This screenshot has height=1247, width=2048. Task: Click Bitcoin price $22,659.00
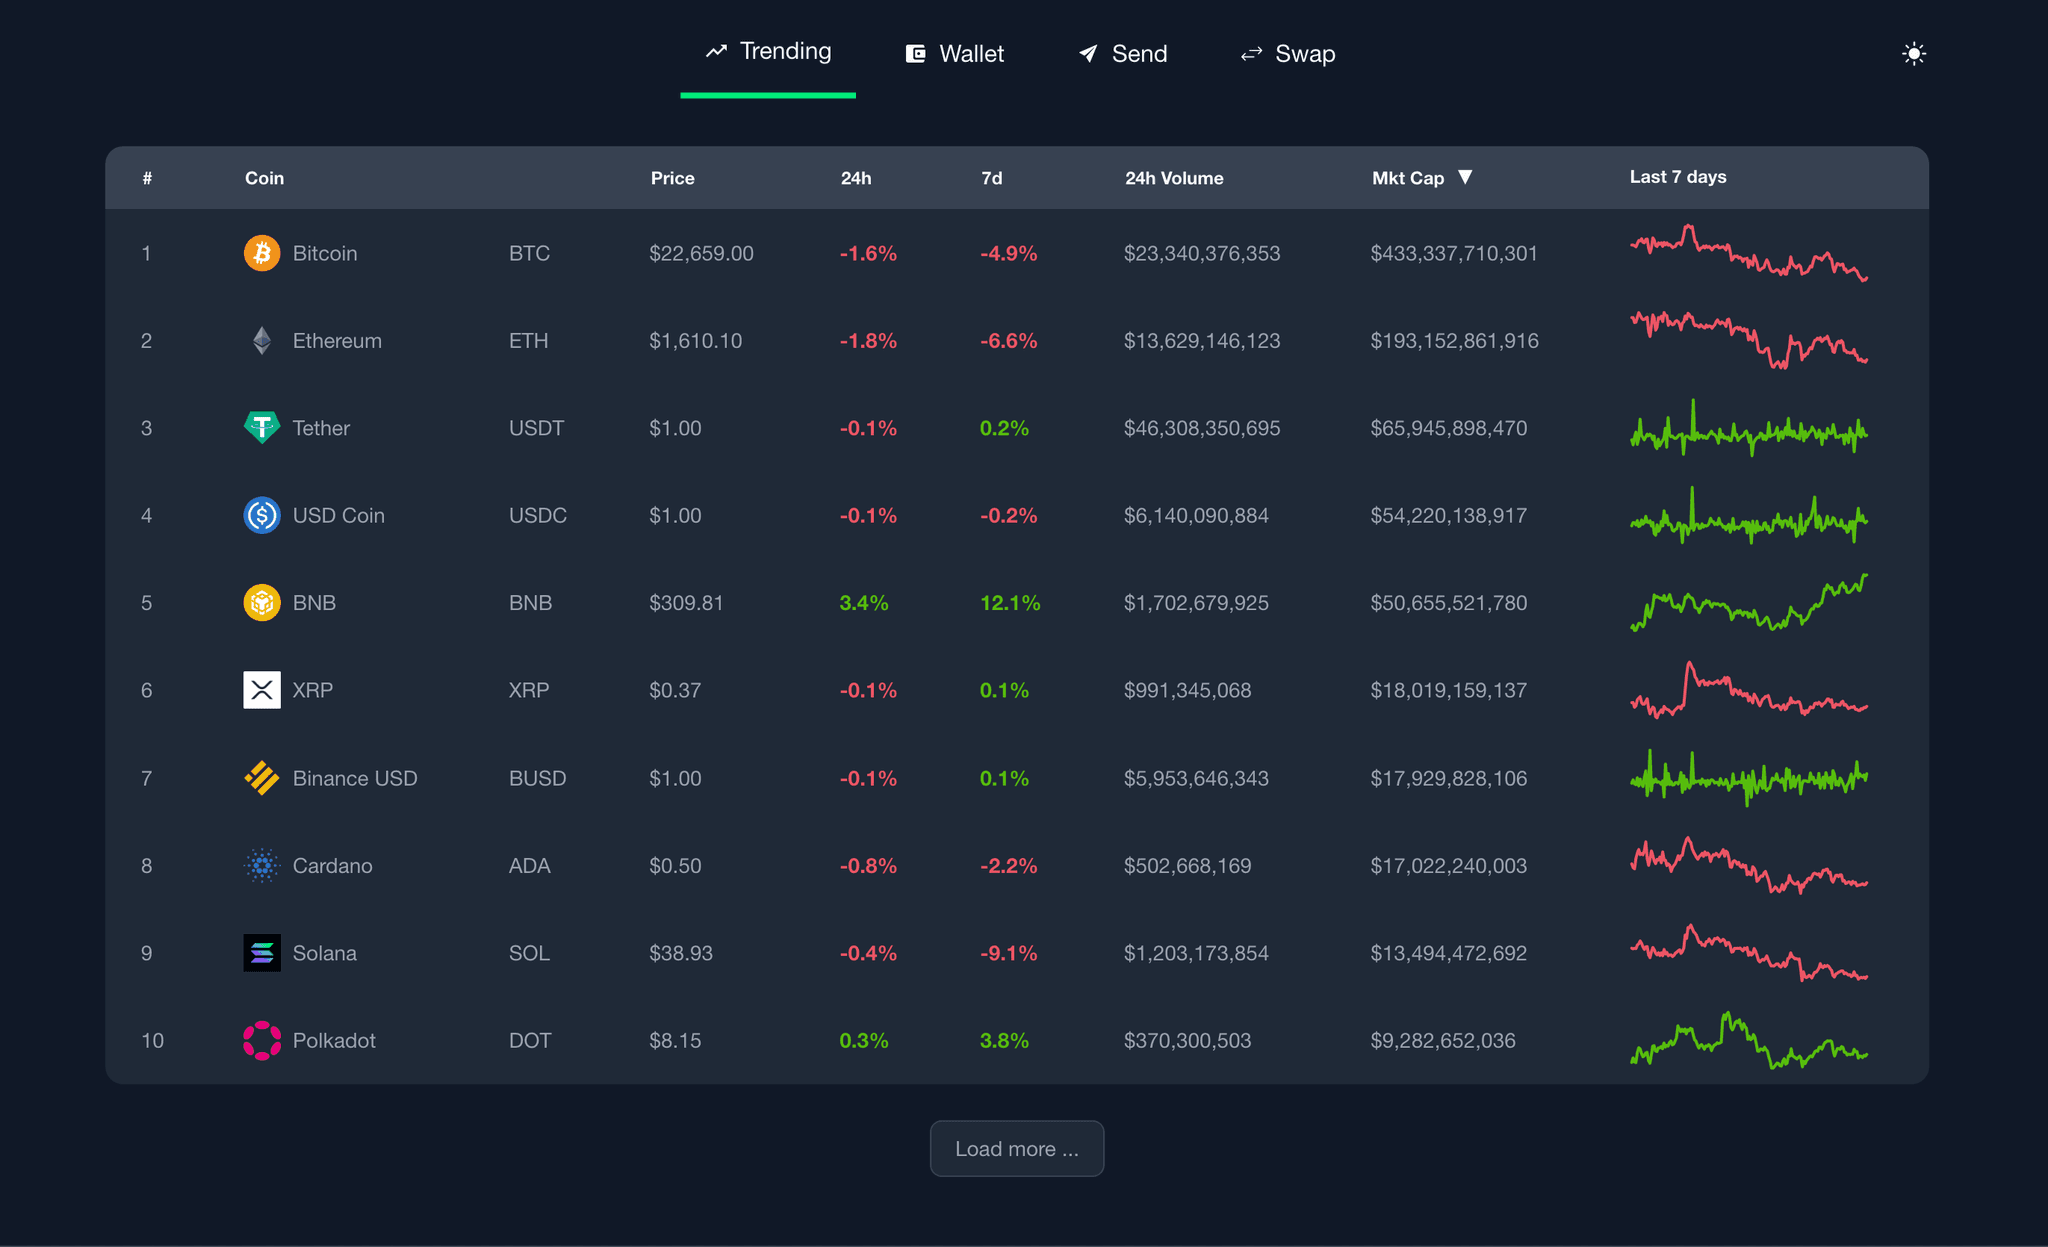pyautogui.click(x=701, y=253)
